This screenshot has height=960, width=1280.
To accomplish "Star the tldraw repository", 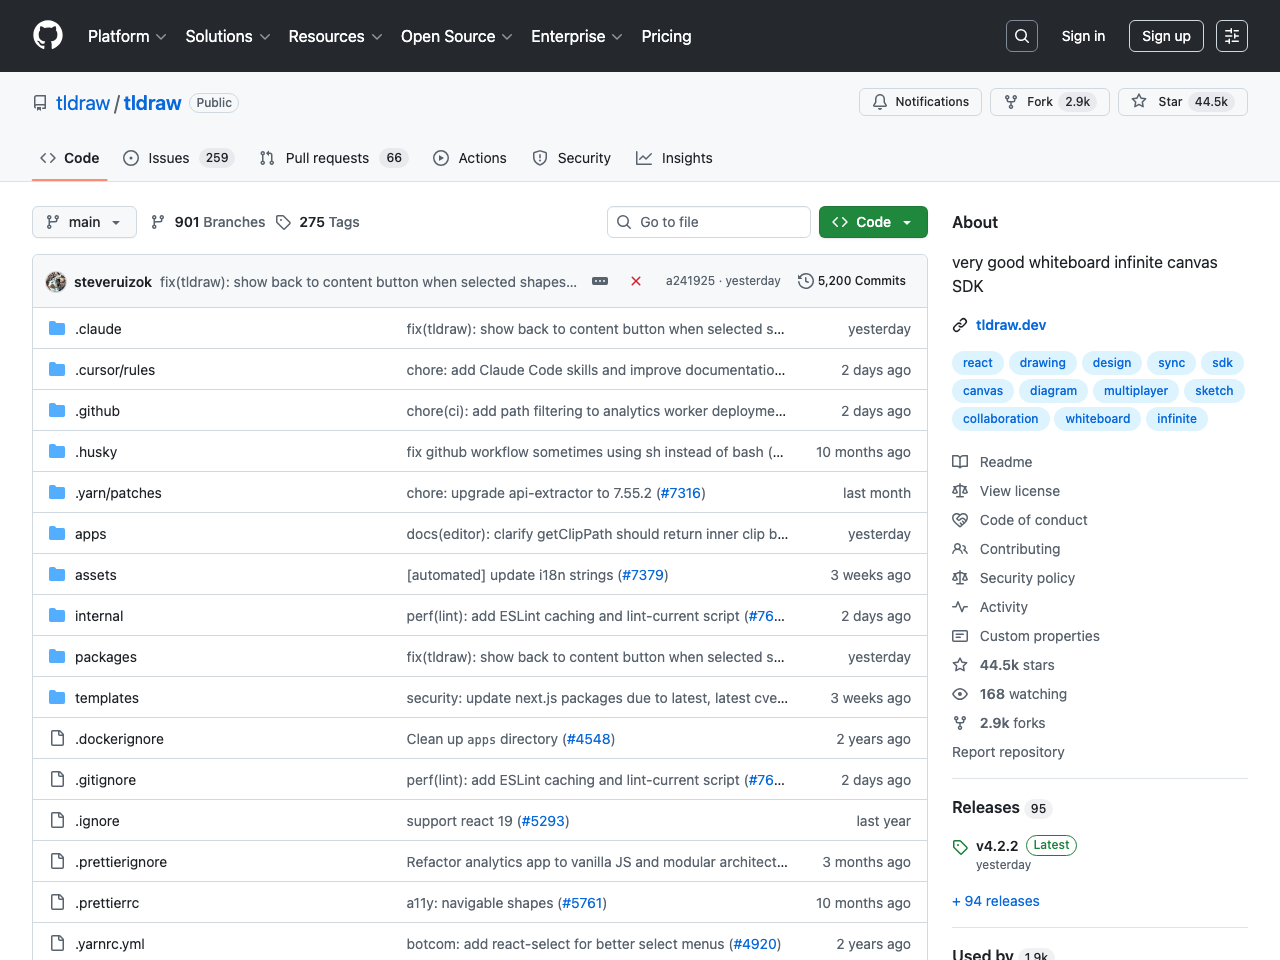I will click(1182, 102).
